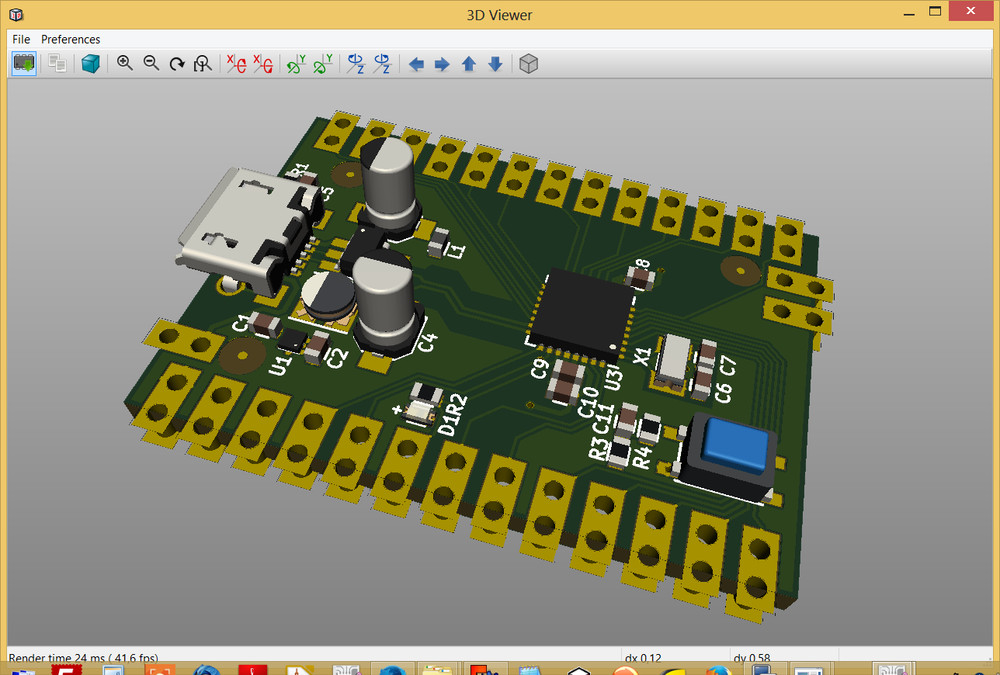Move the board view down

coord(493,63)
